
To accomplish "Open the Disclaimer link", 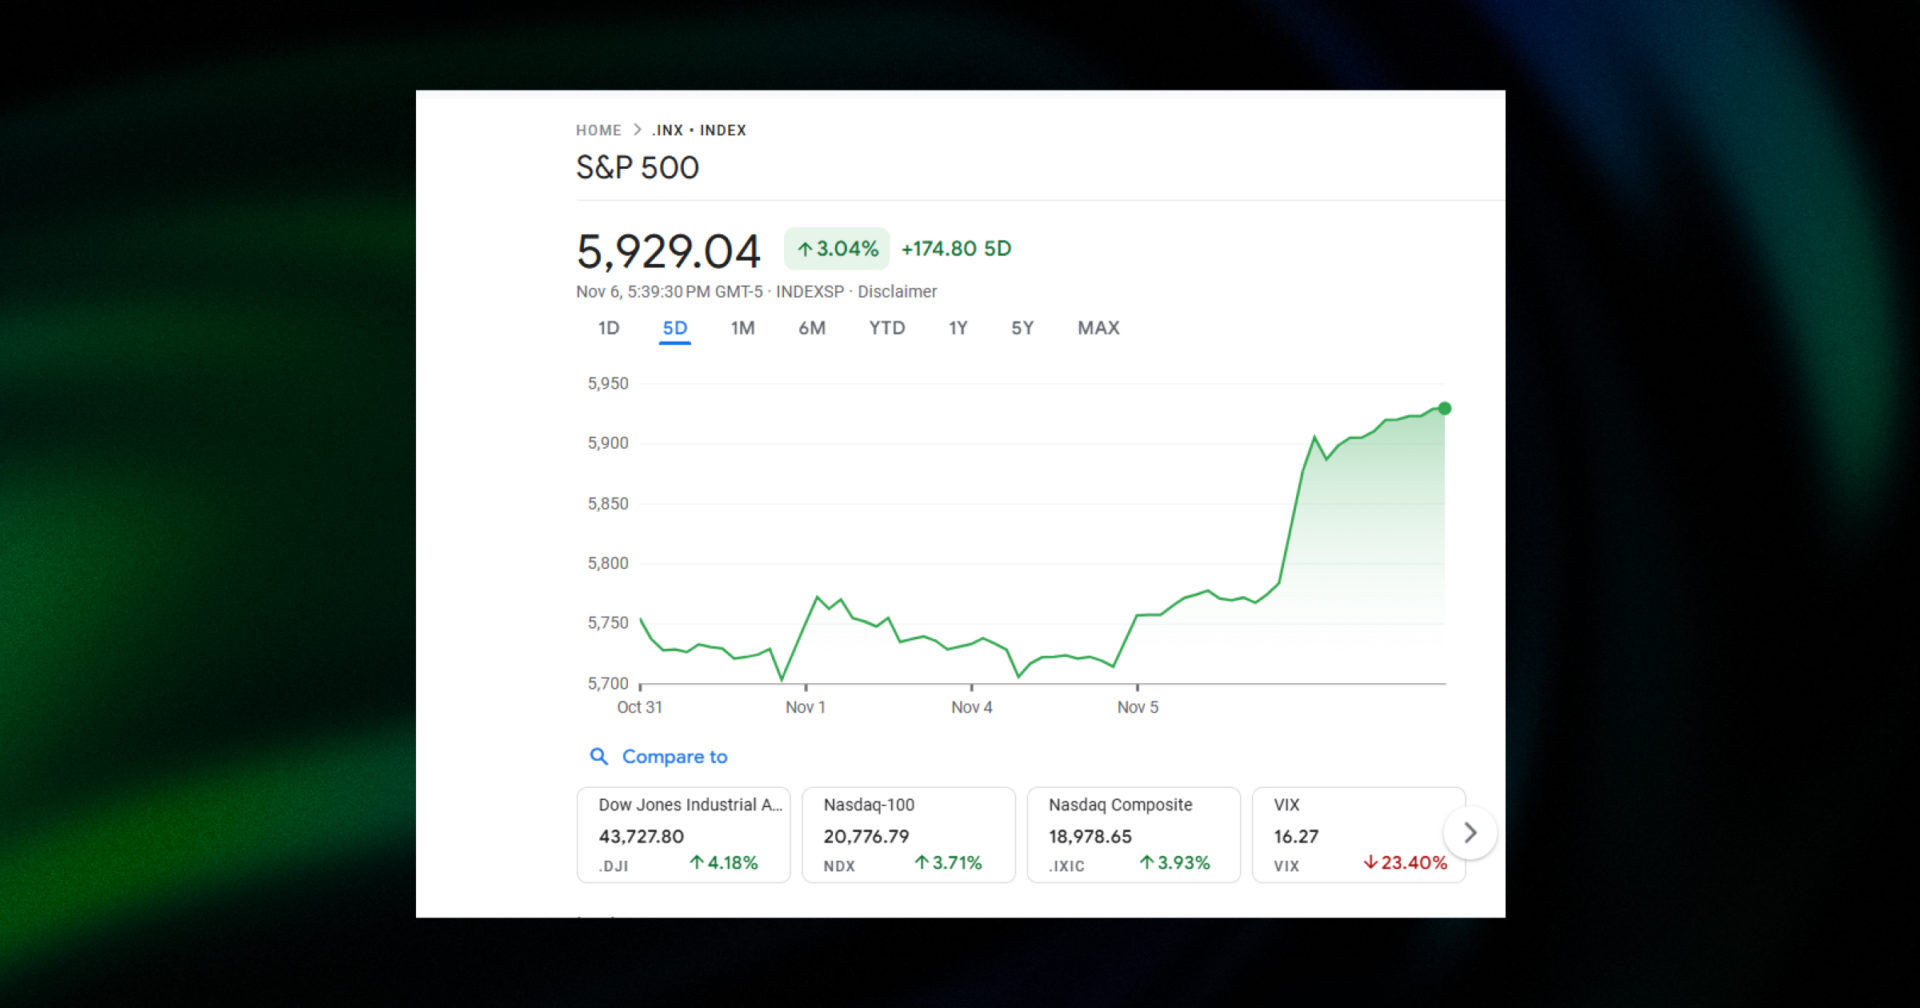I will click(897, 291).
